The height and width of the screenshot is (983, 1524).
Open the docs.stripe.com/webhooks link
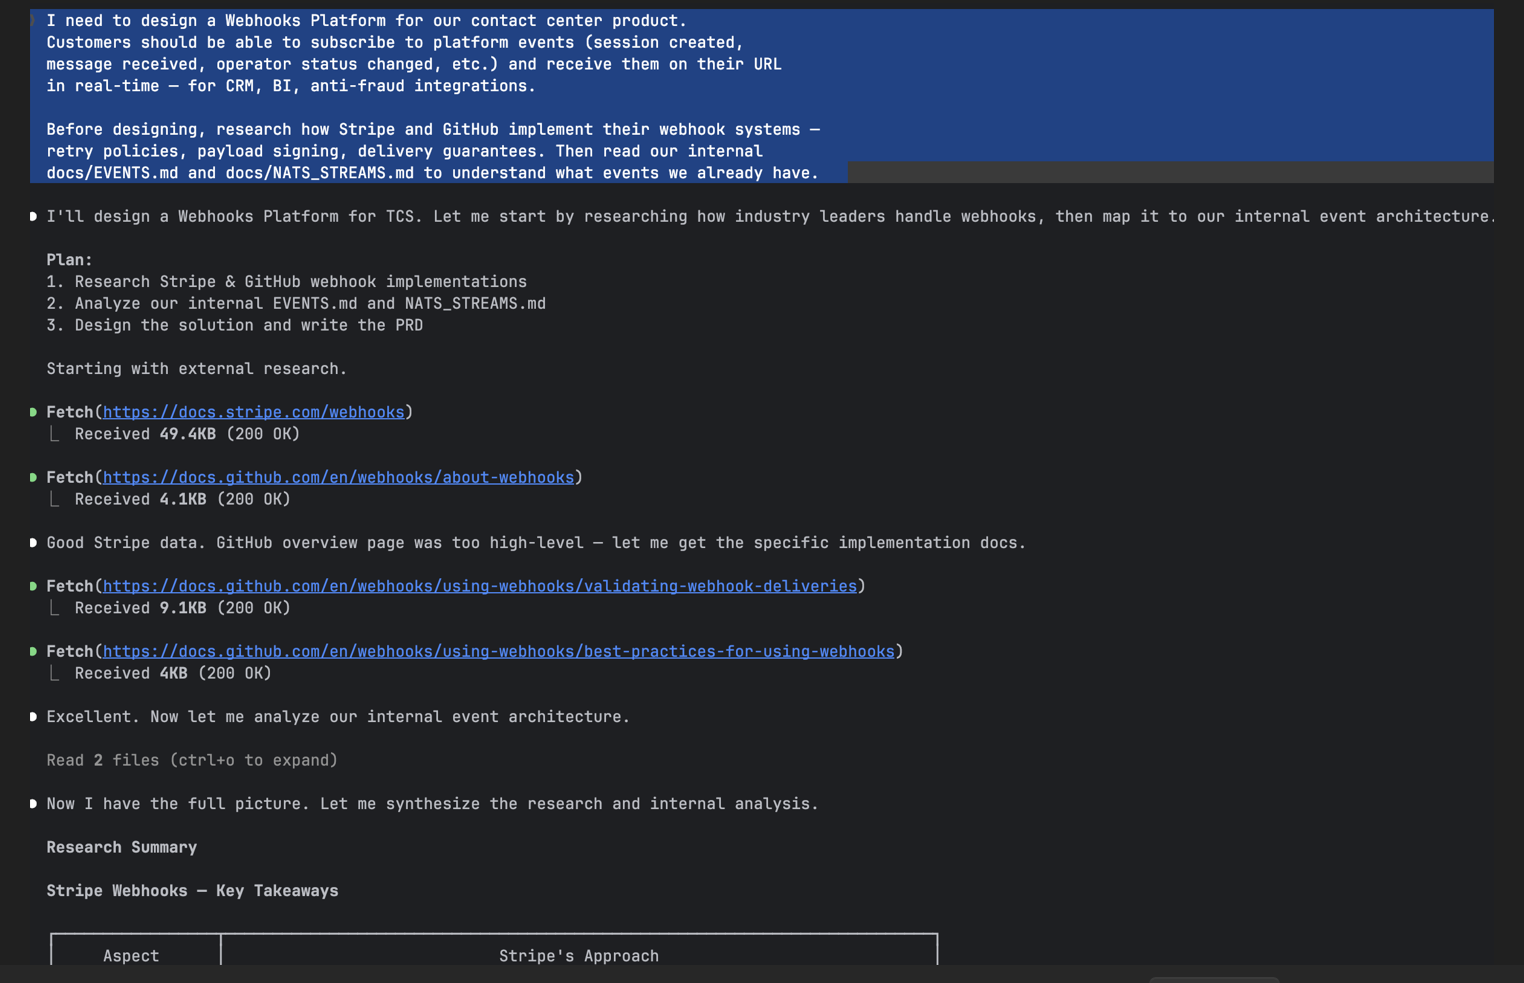coord(253,412)
